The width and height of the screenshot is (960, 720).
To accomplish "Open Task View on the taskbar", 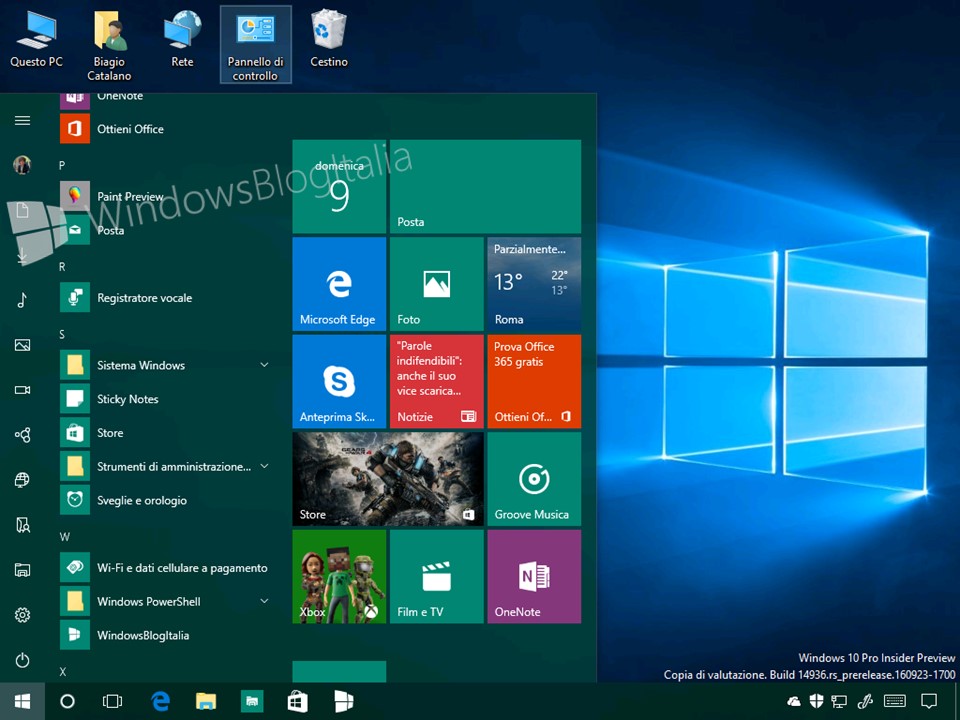I will pyautogui.click(x=113, y=701).
